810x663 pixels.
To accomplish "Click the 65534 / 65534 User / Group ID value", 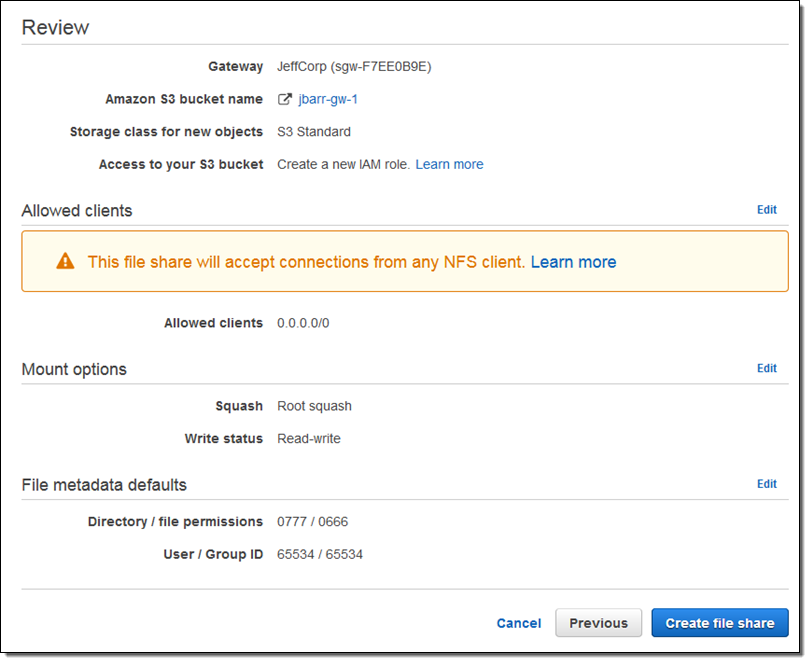I will pyautogui.click(x=319, y=554).
